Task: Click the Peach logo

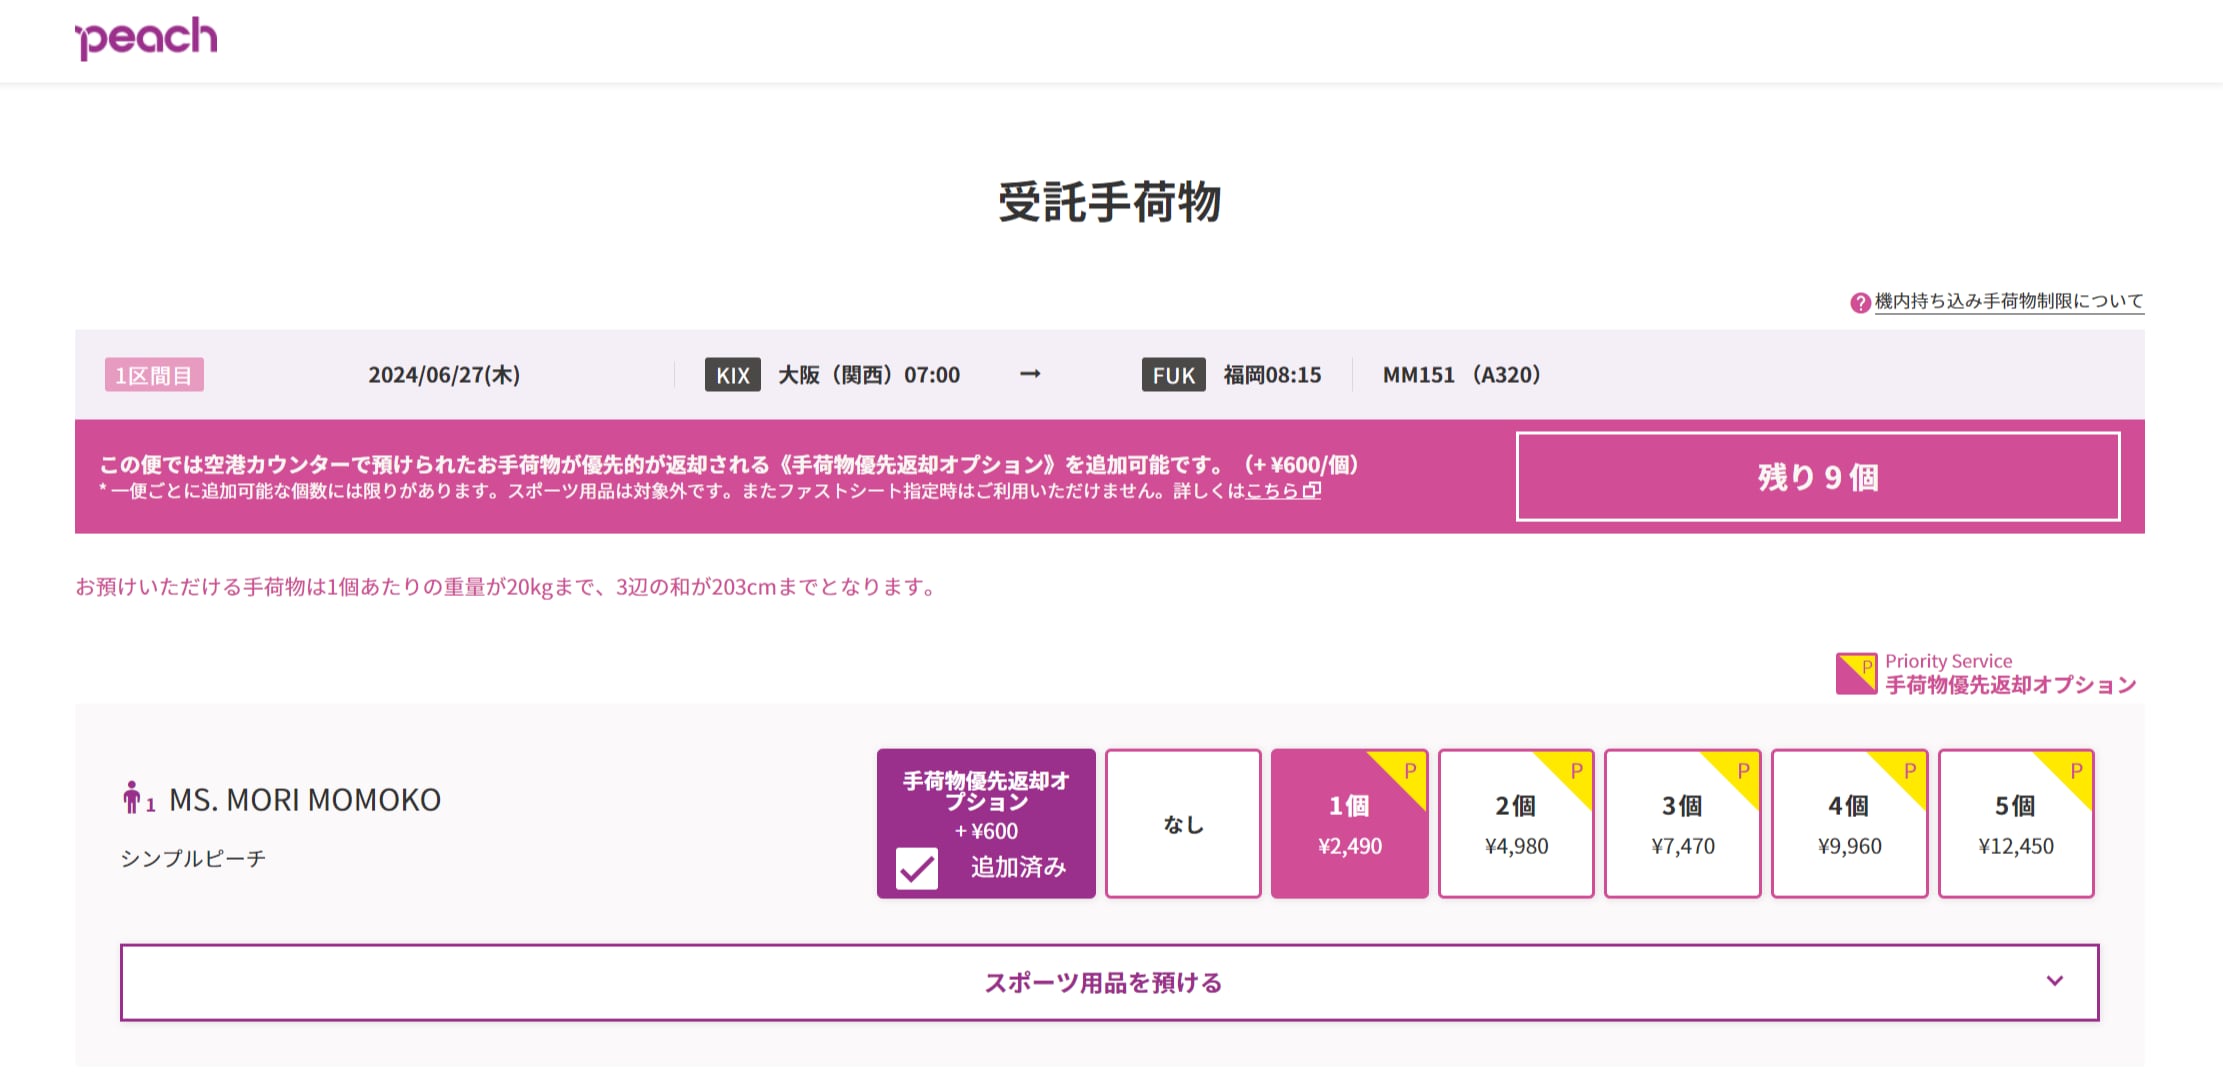Action: pos(146,38)
